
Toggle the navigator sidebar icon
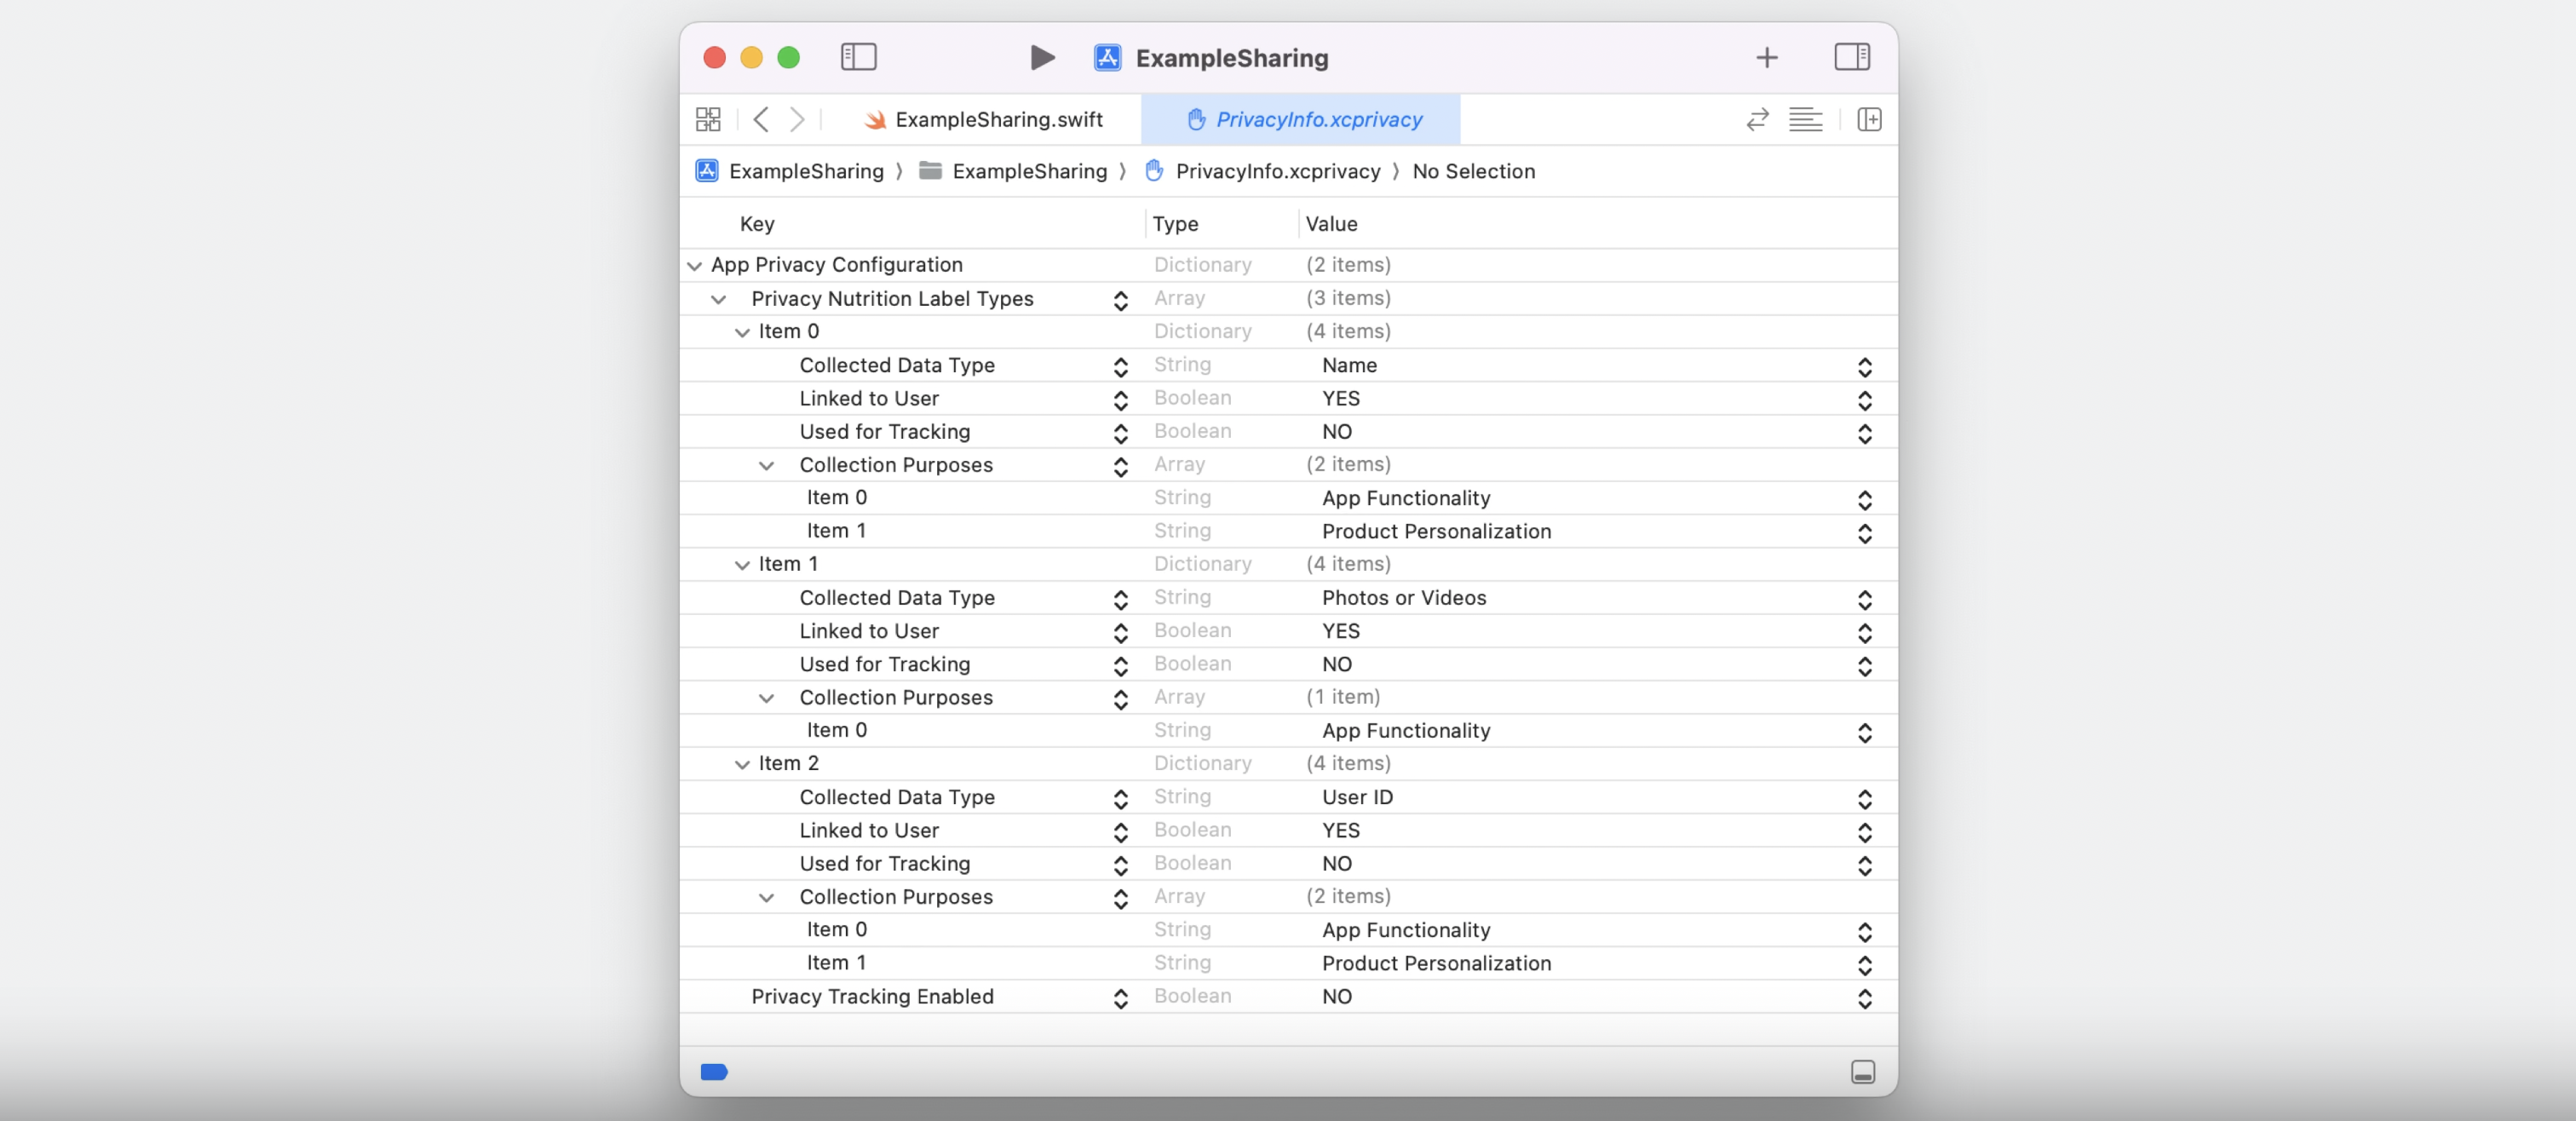pyautogui.click(x=858, y=57)
